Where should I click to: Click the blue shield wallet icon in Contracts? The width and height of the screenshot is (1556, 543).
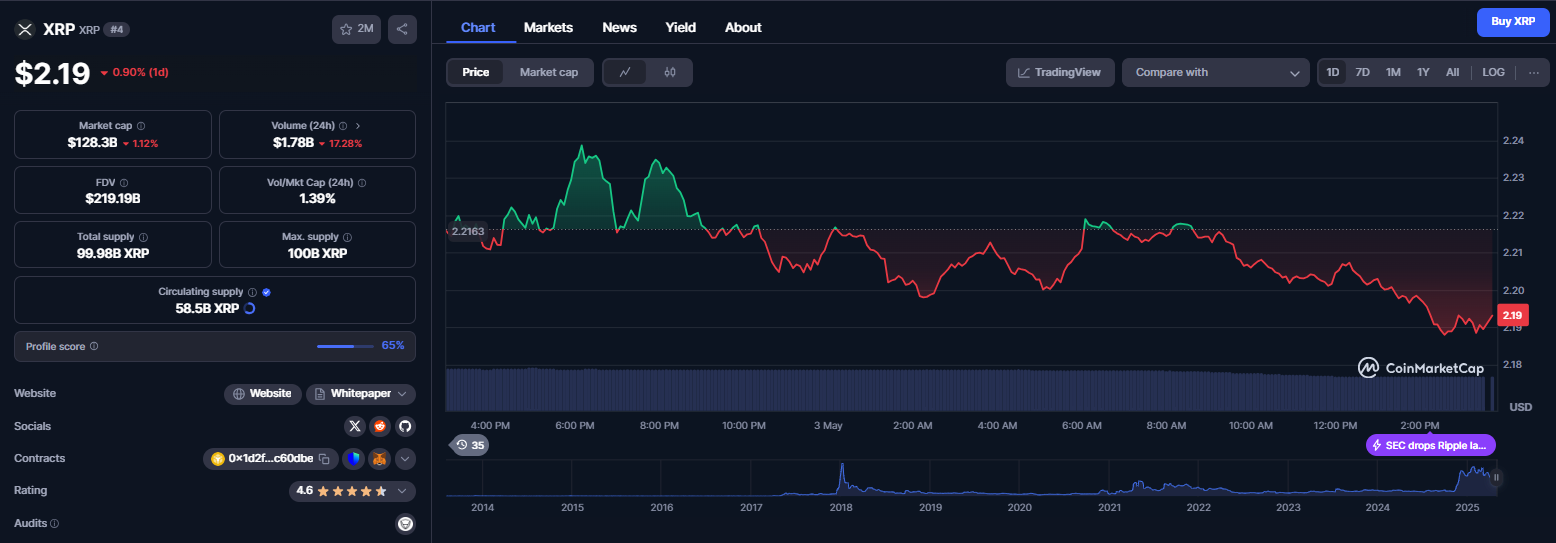[x=352, y=459]
